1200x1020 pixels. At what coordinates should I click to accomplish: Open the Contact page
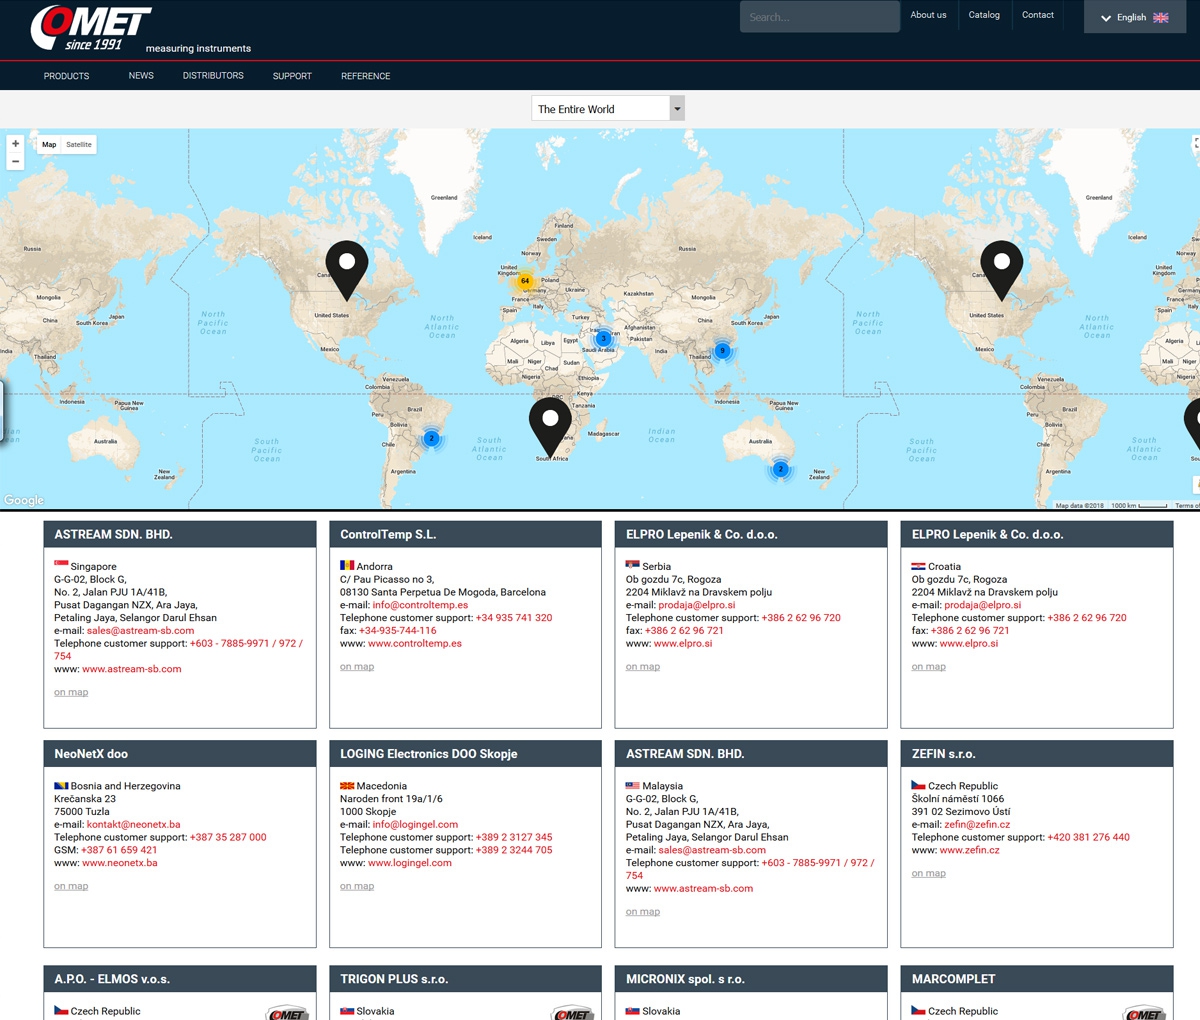[1038, 15]
